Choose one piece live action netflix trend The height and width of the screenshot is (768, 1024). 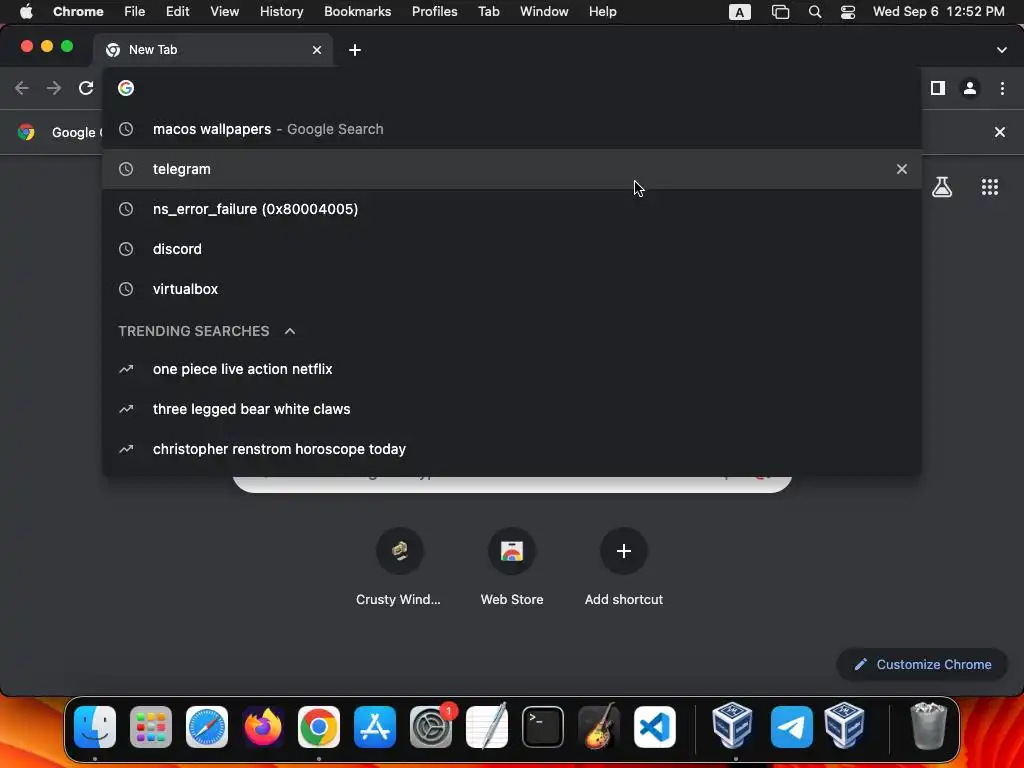[512, 369]
